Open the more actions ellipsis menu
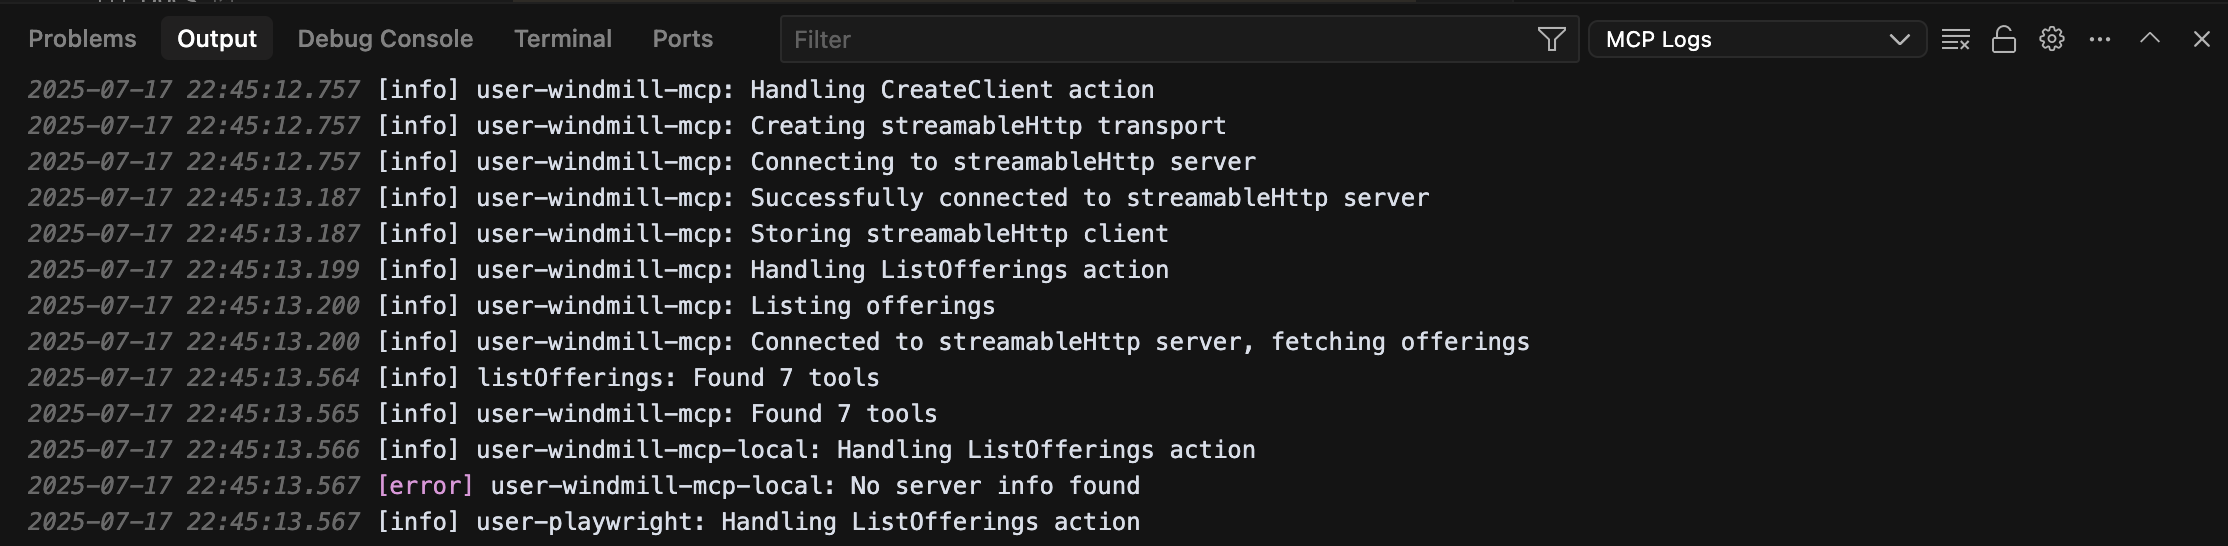 coord(2100,39)
